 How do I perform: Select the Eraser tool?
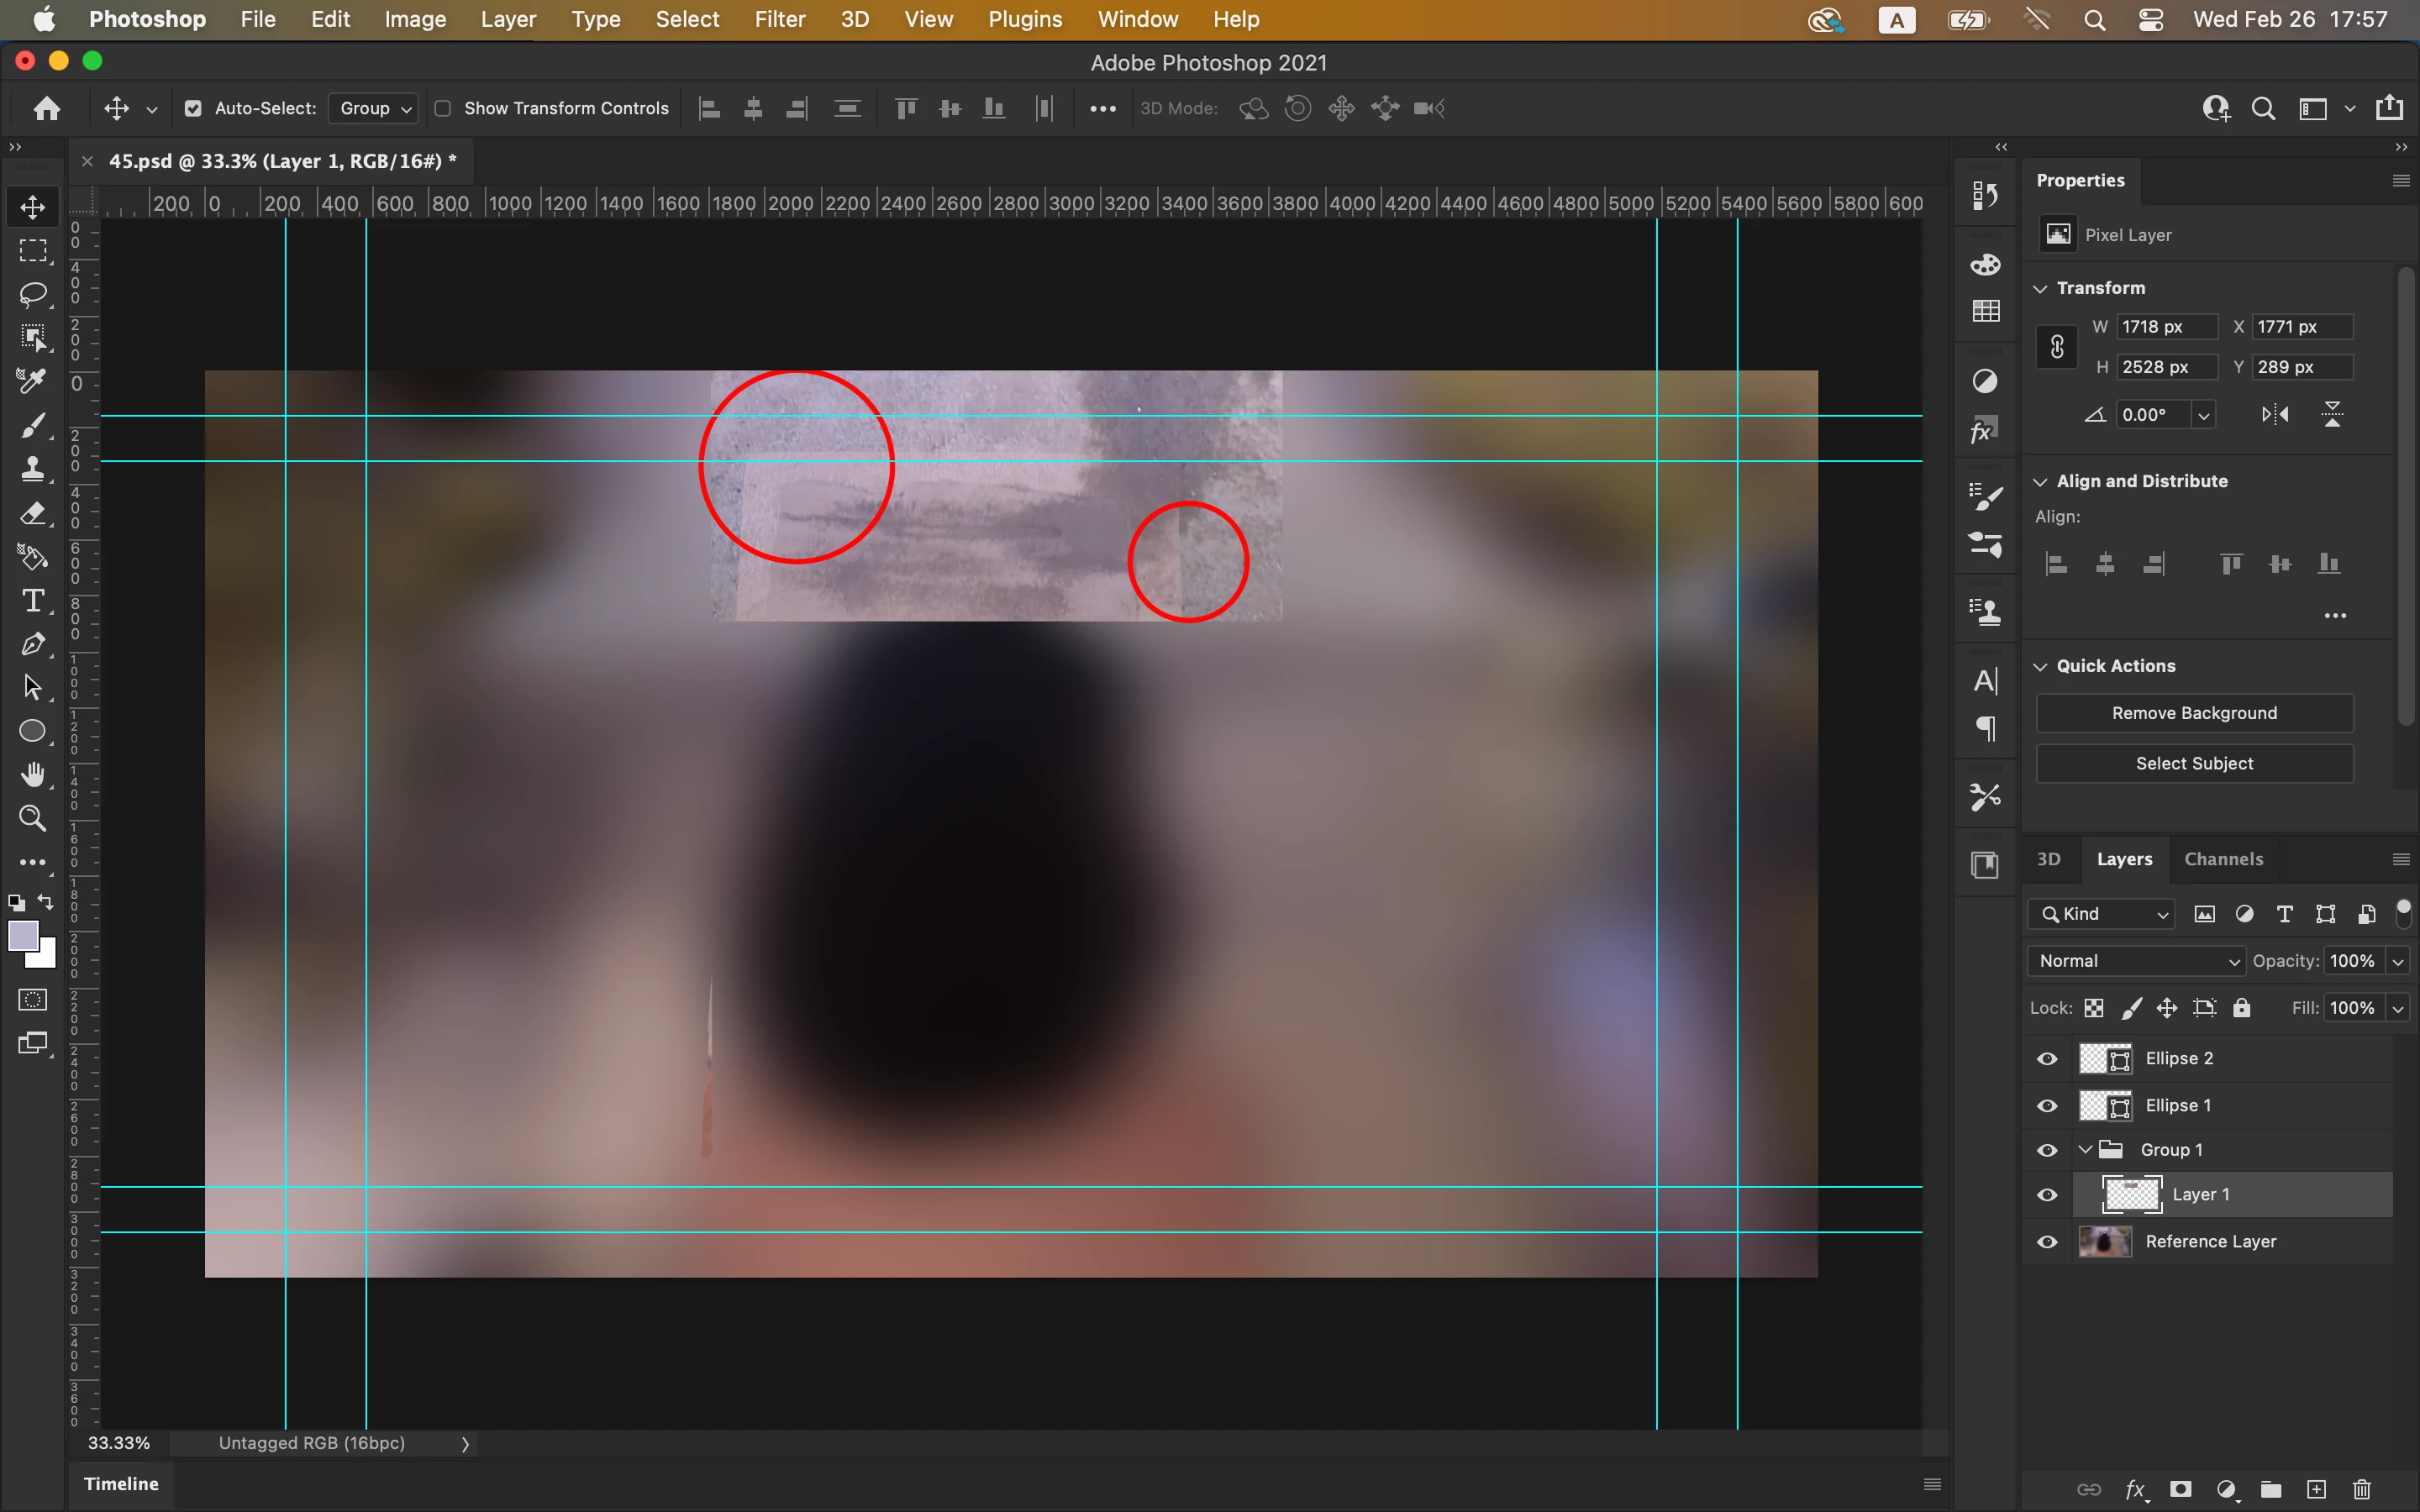pyautogui.click(x=33, y=514)
